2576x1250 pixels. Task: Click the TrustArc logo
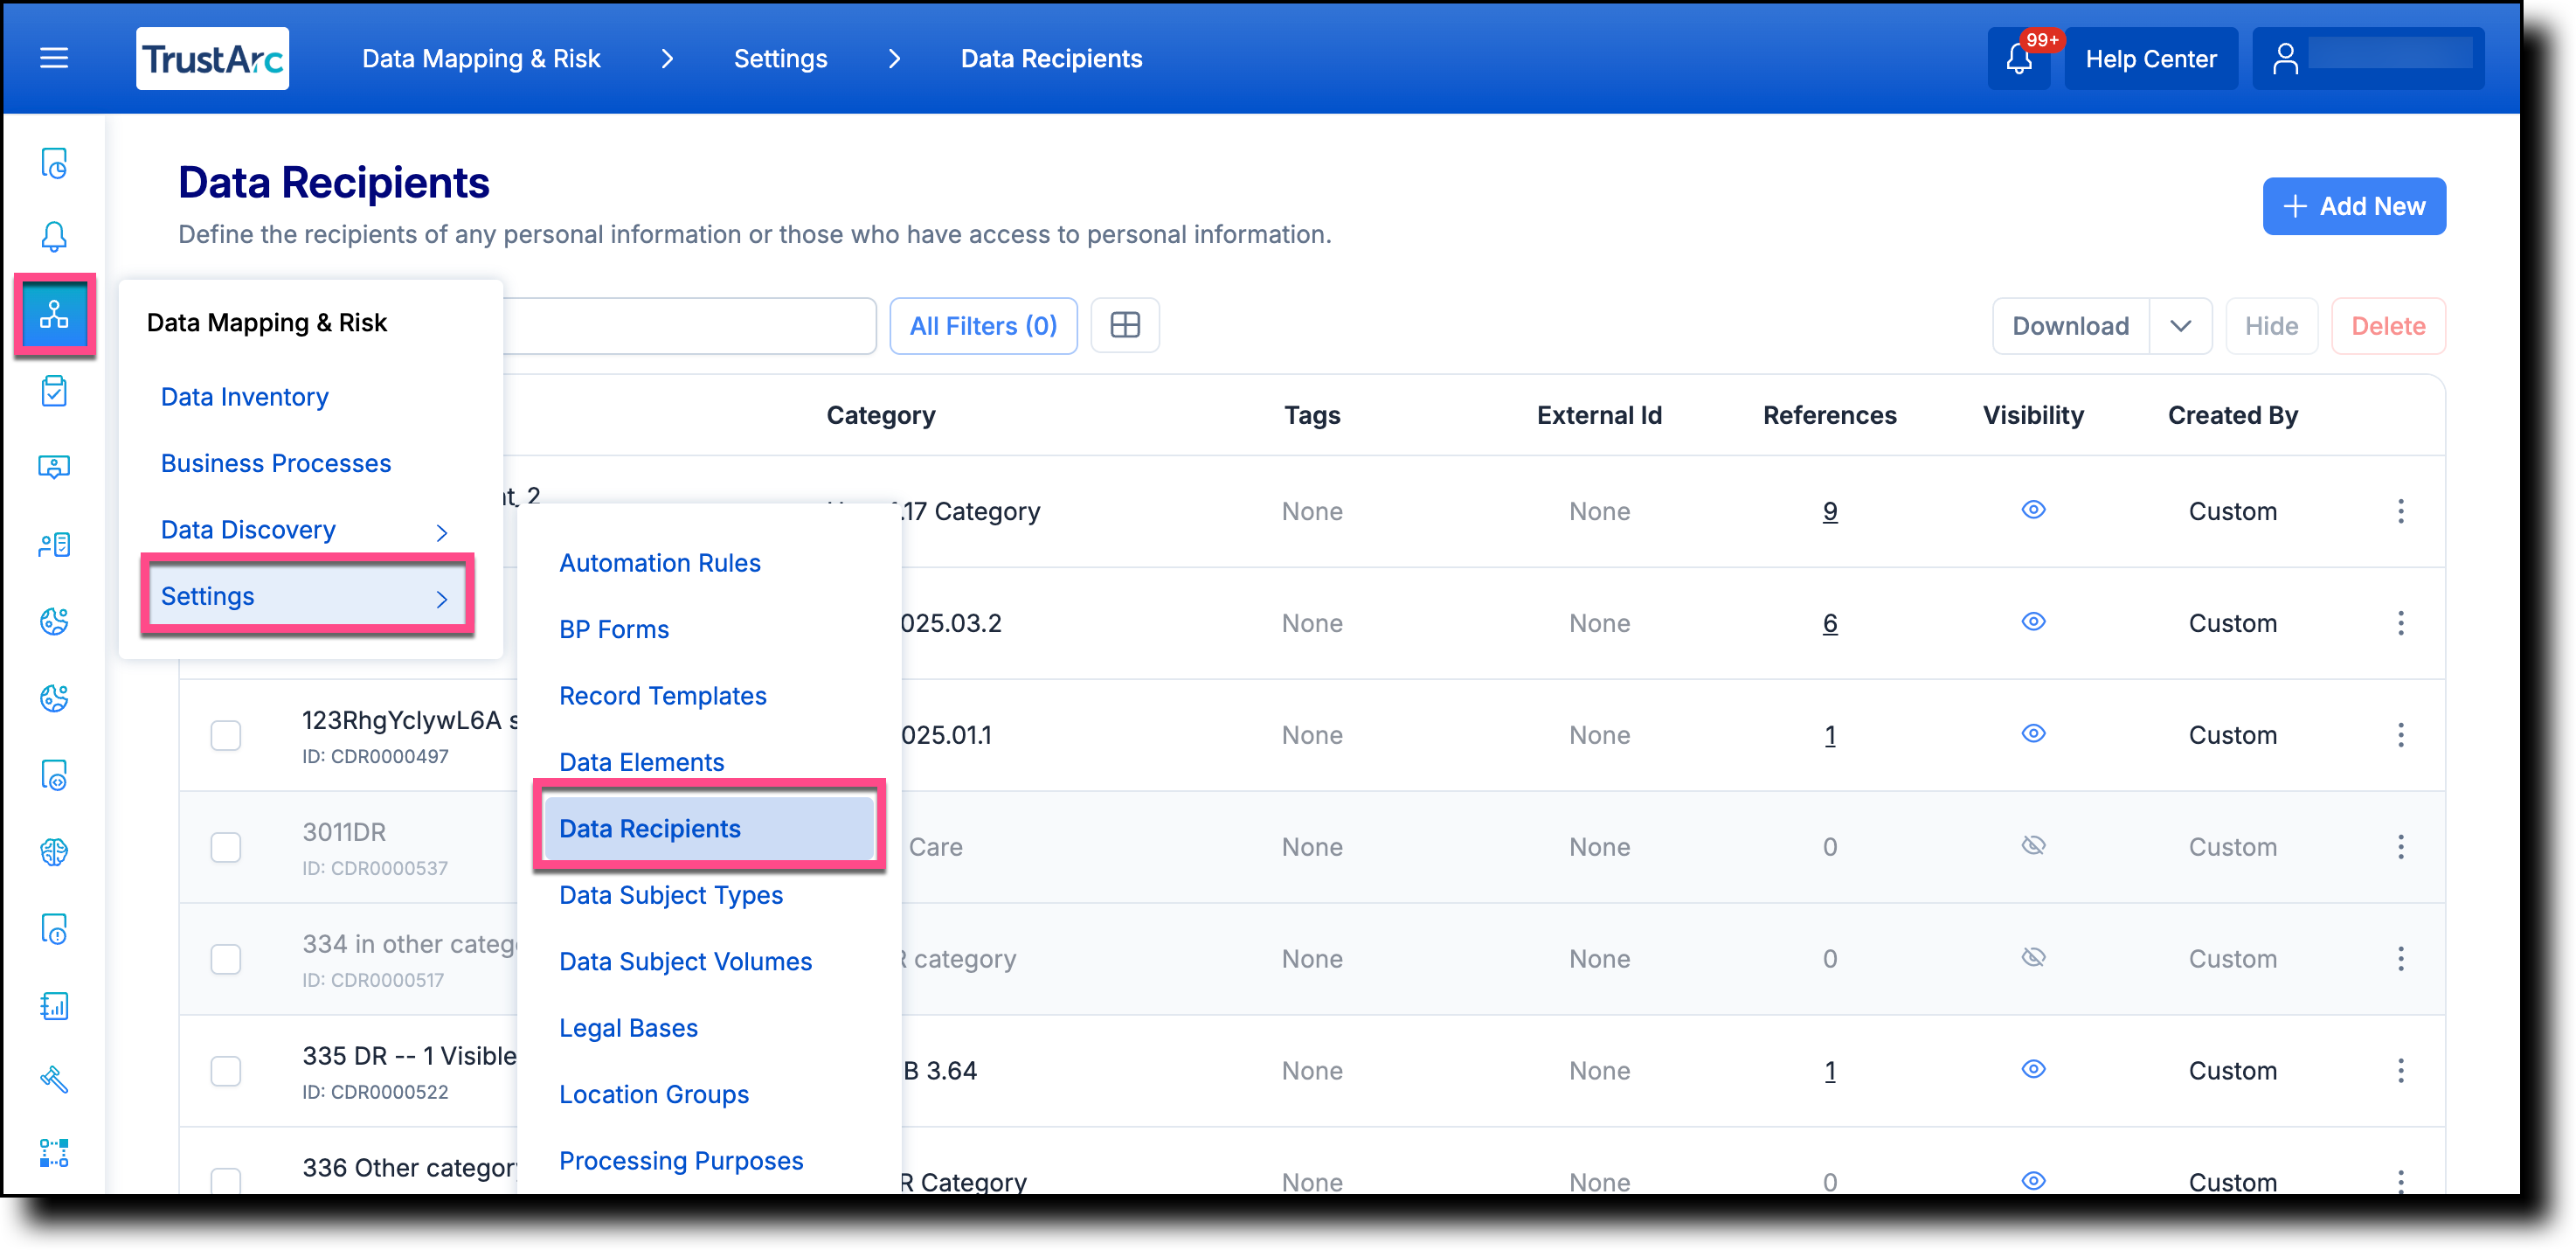[x=212, y=58]
